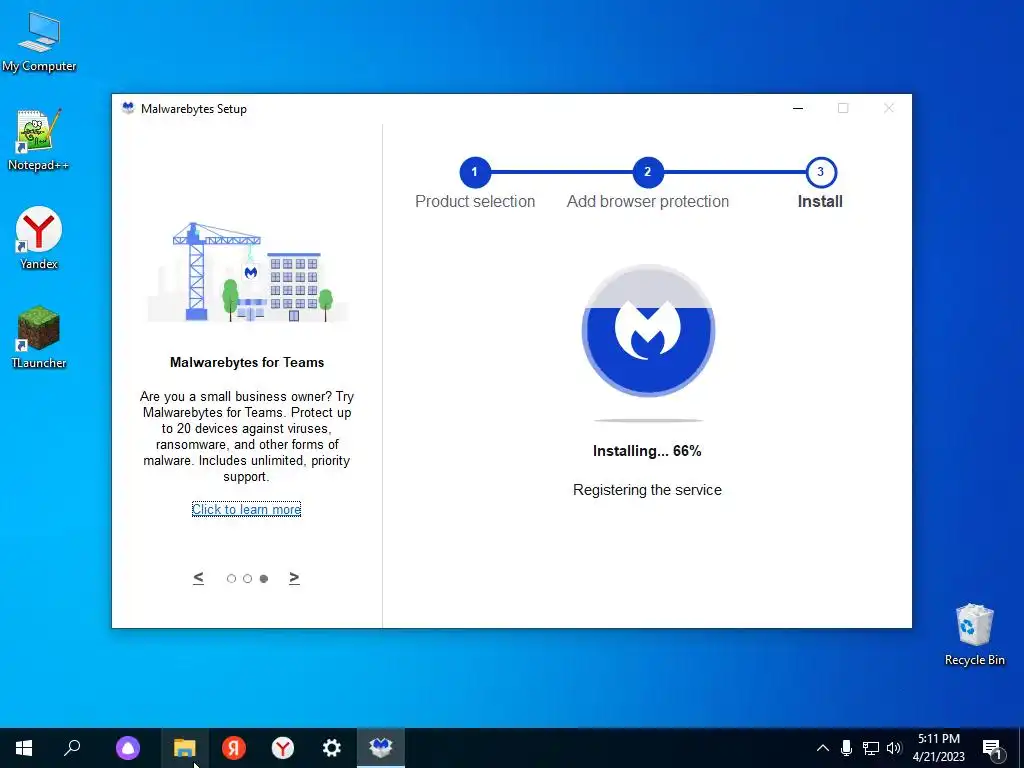
Task: Open File Explorer from taskbar
Action: [x=185, y=748]
